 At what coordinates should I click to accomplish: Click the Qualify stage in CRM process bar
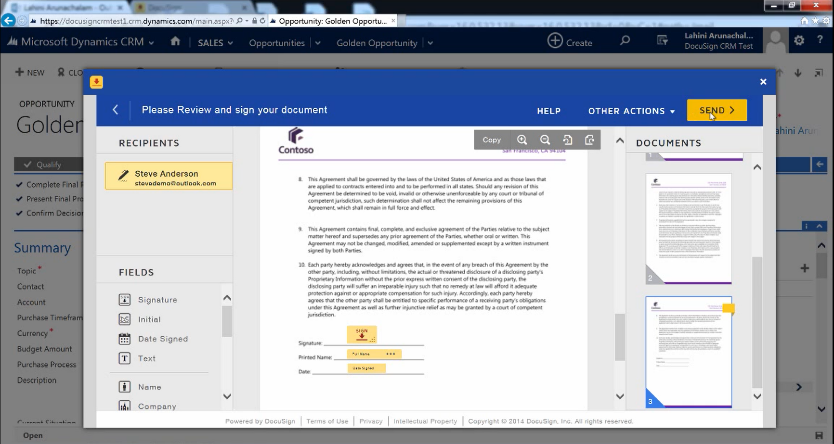(x=48, y=164)
